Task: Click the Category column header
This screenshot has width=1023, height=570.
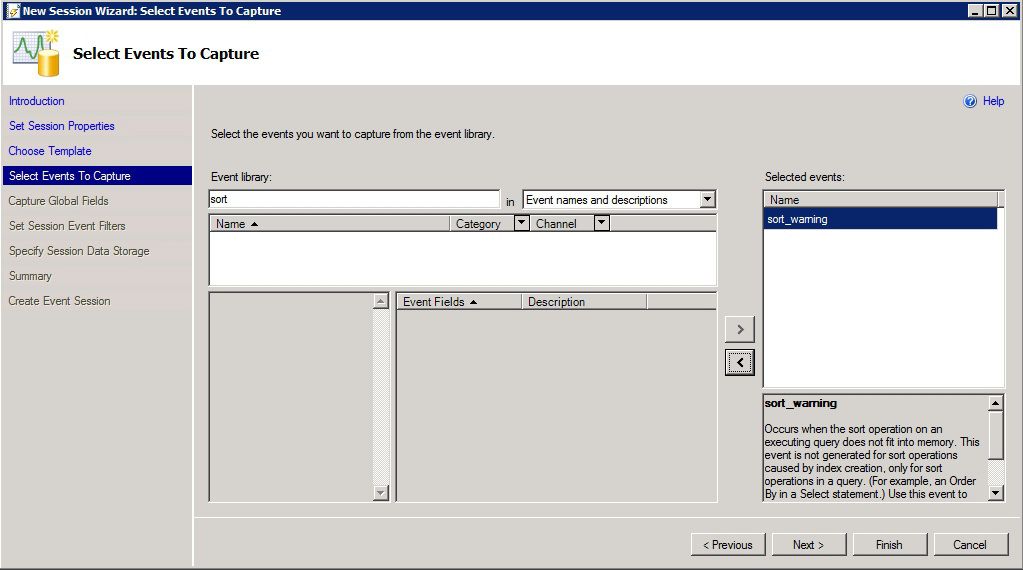Action: pos(481,224)
